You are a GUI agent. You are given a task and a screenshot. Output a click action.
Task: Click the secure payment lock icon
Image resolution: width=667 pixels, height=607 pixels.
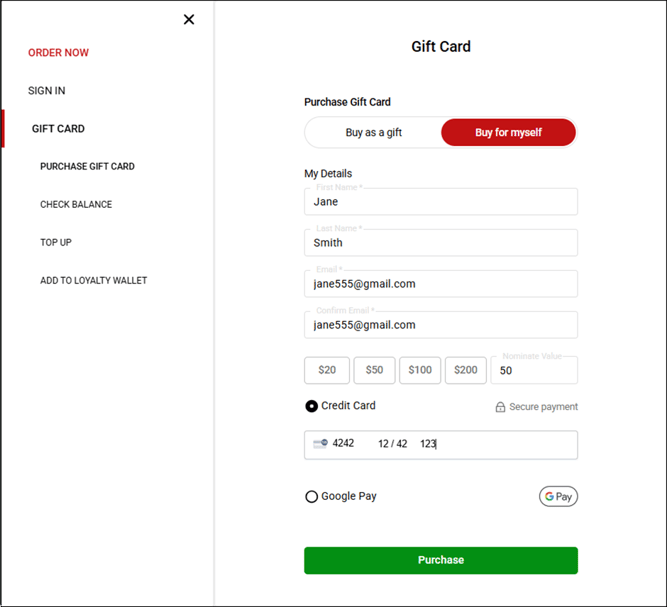[x=500, y=407]
